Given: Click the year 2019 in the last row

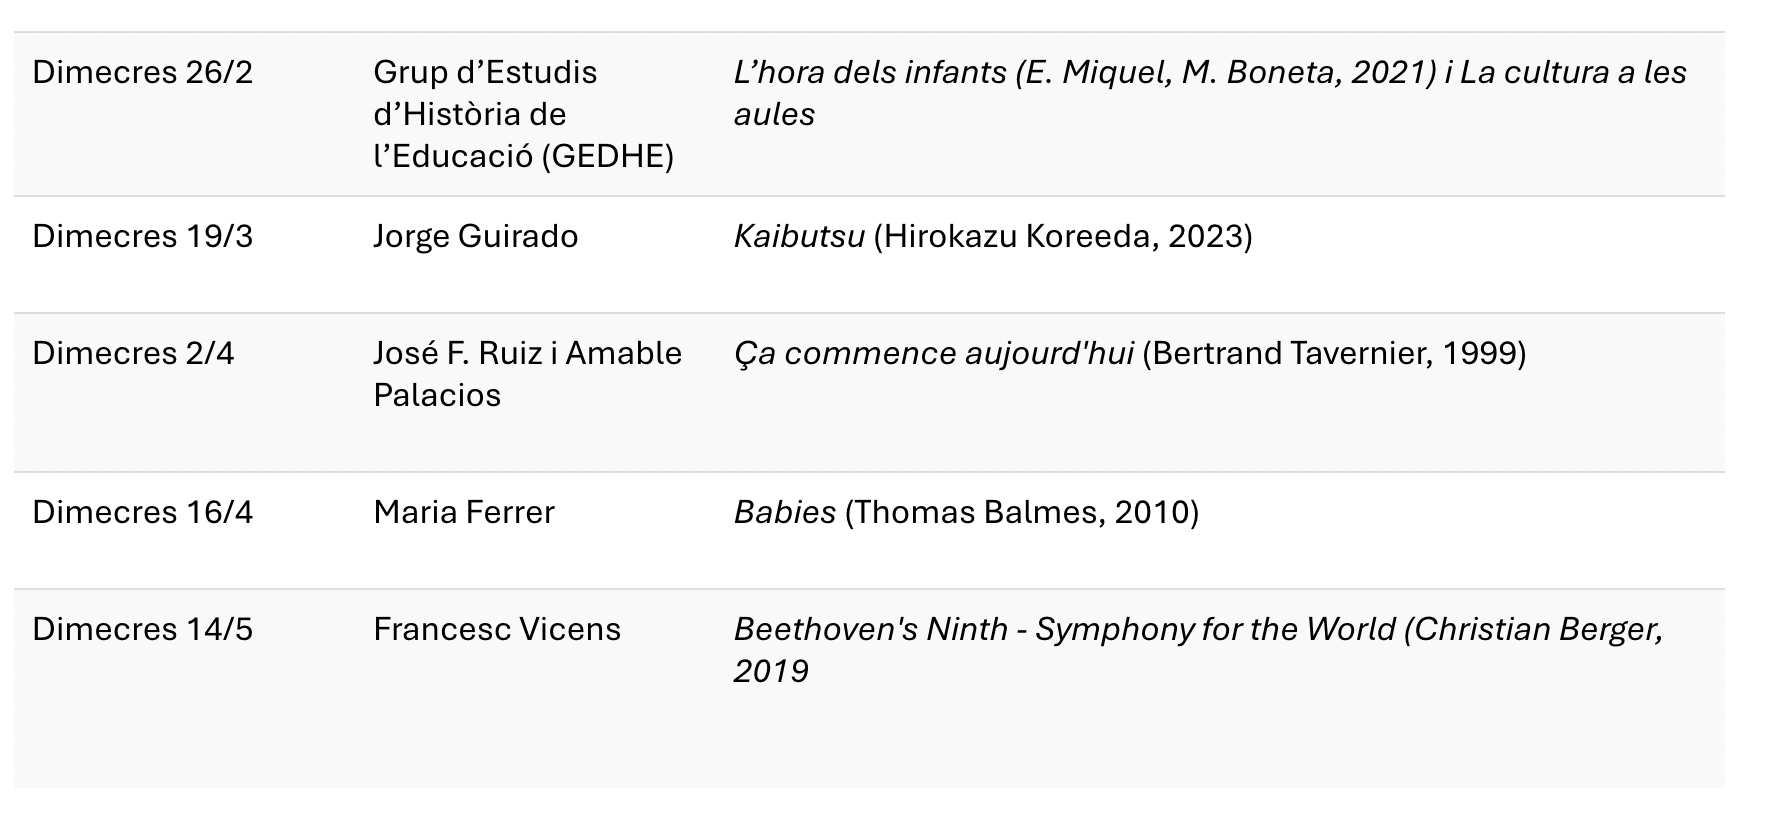Looking at the screenshot, I should pos(771,671).
